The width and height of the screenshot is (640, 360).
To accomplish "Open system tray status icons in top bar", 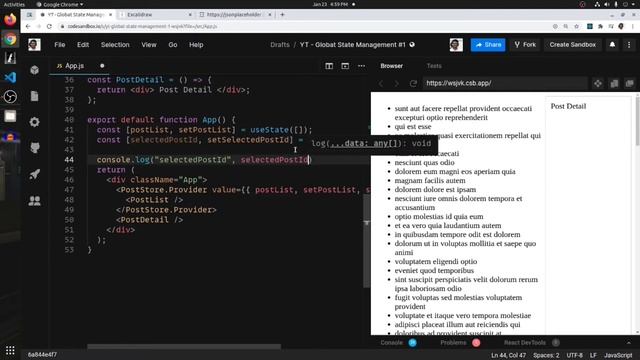I will point(615,4).
